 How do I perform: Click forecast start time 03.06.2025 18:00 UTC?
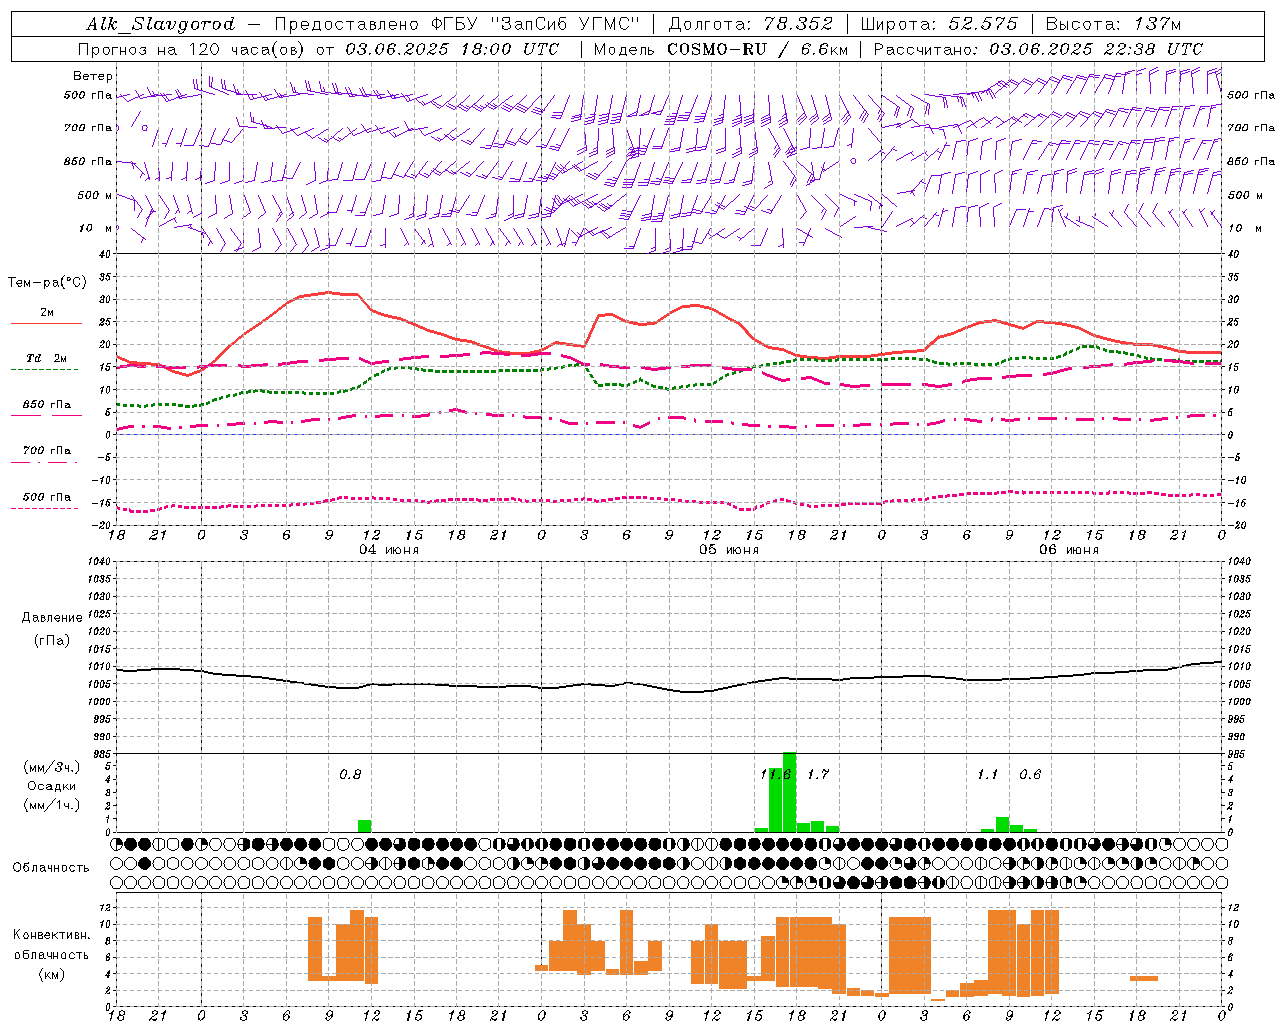click(x=452, y=49)
